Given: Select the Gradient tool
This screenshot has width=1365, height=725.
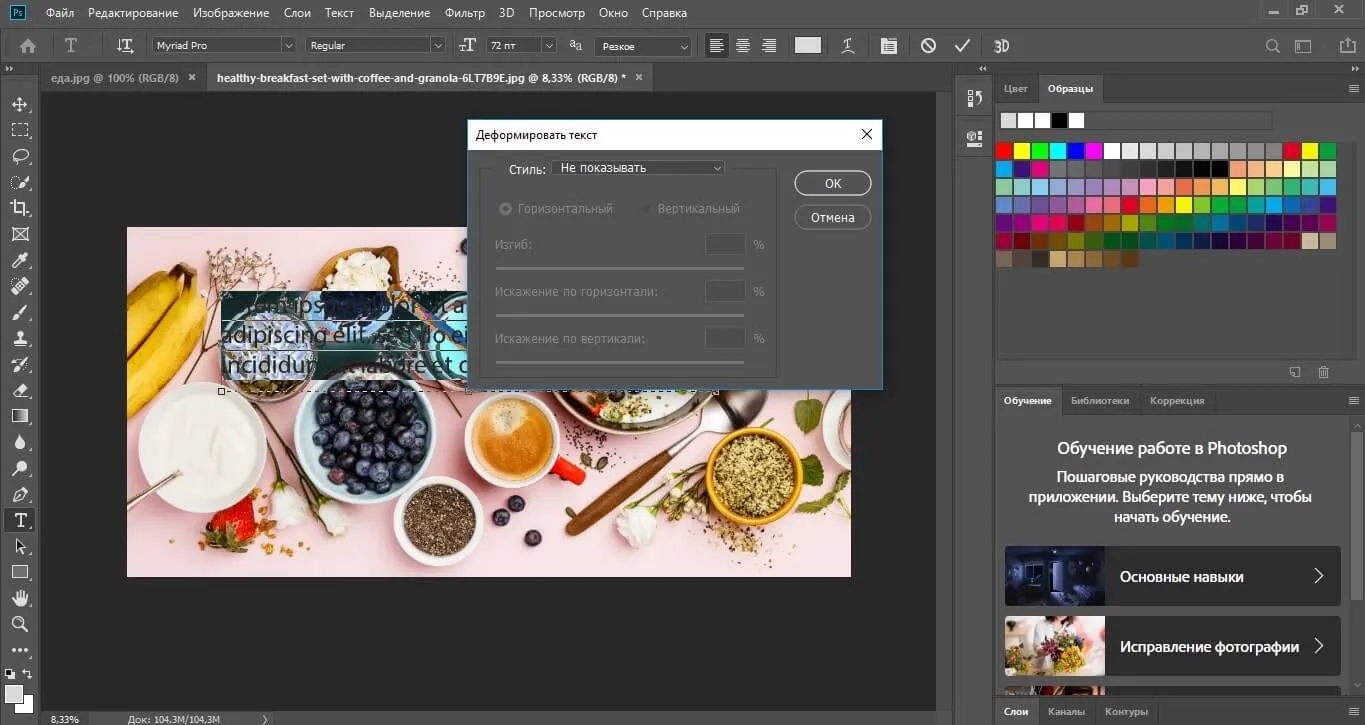Looking at the screenshot, I should point(20,416).
